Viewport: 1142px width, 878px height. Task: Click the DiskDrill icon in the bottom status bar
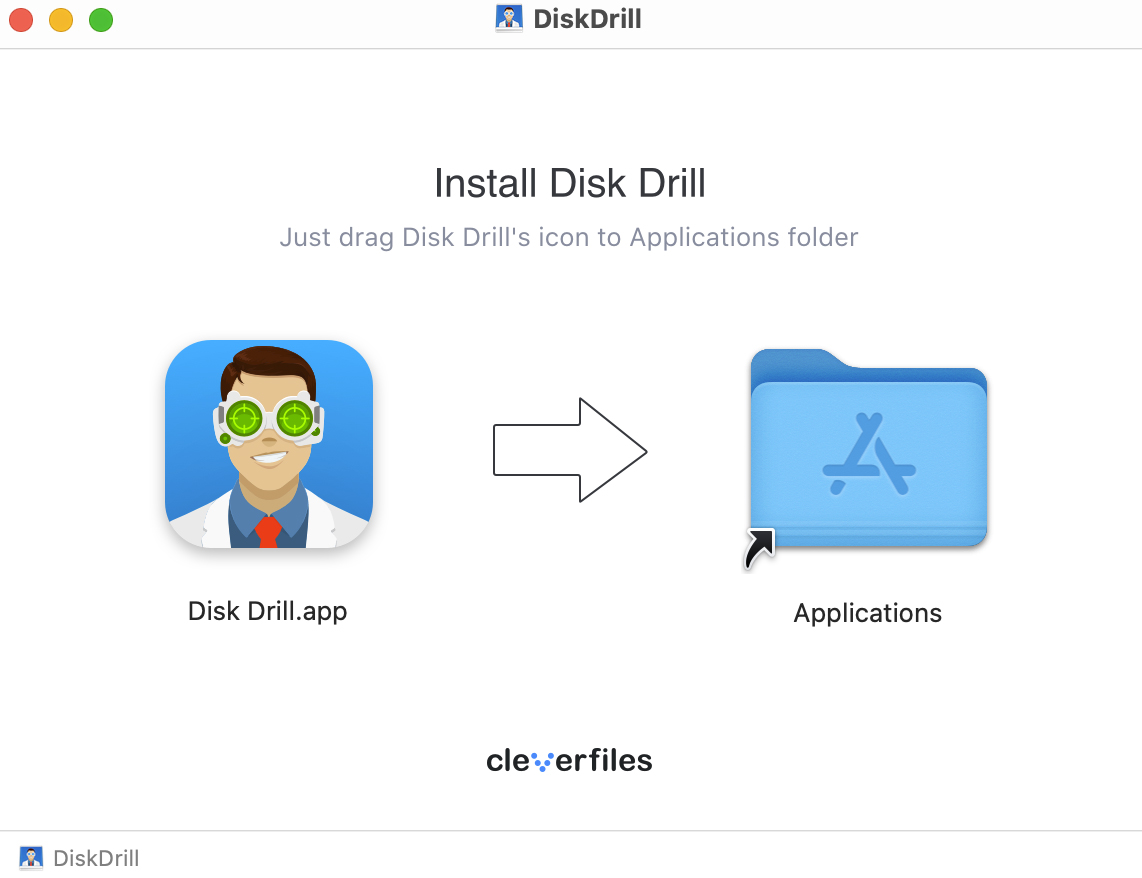pos(31,857)
